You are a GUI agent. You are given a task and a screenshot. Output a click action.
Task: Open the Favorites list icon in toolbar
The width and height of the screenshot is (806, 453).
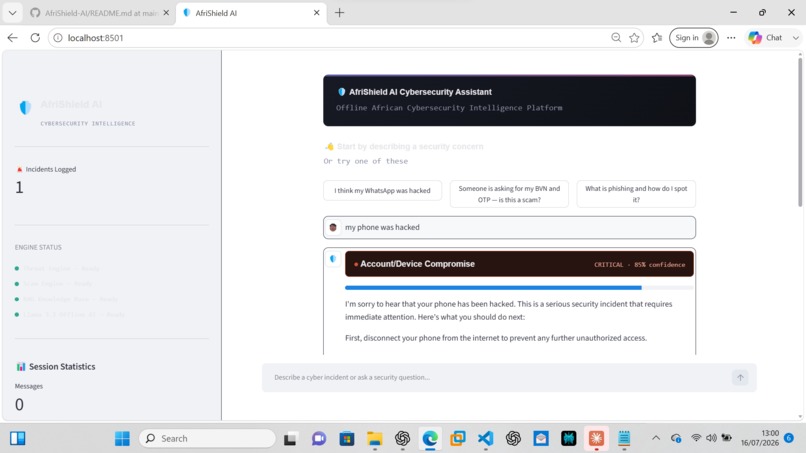coord(657,38)
